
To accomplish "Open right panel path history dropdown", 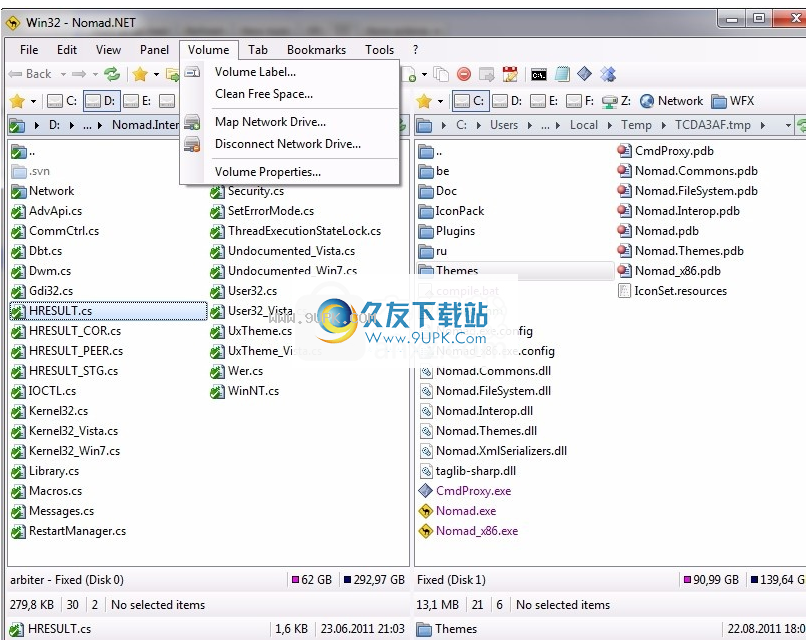I will point(788,125).
